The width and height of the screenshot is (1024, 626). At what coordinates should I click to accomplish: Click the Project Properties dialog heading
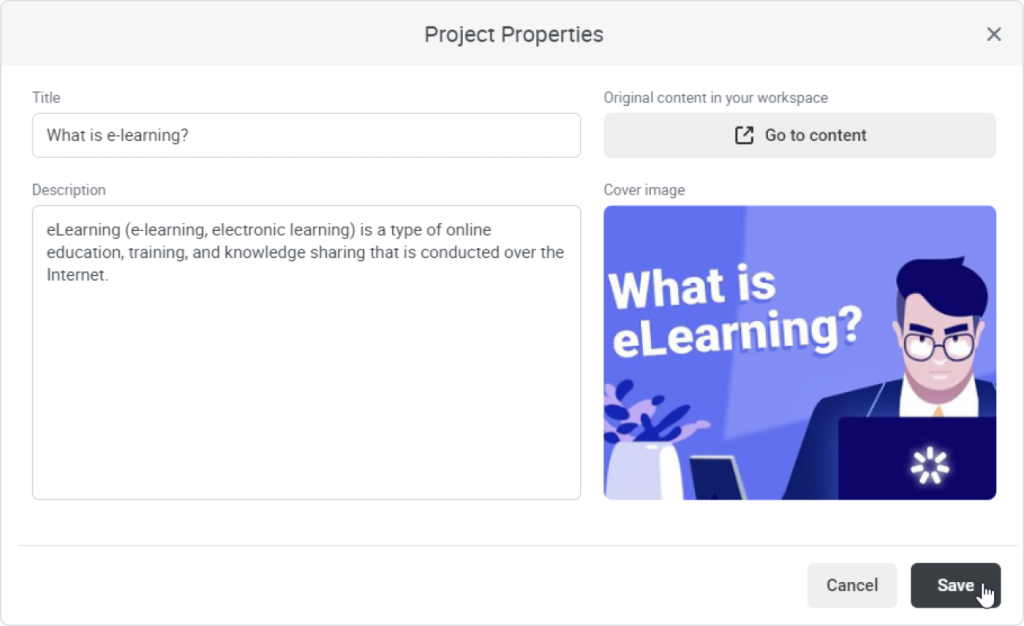pyautogui.click(x=513, y=34)
